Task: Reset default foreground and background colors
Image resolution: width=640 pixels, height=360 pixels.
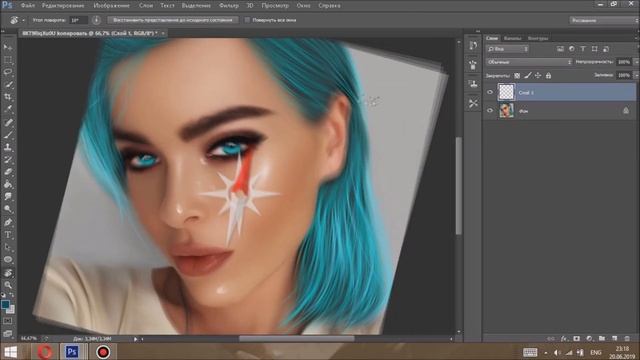Action: coord(3,295)
